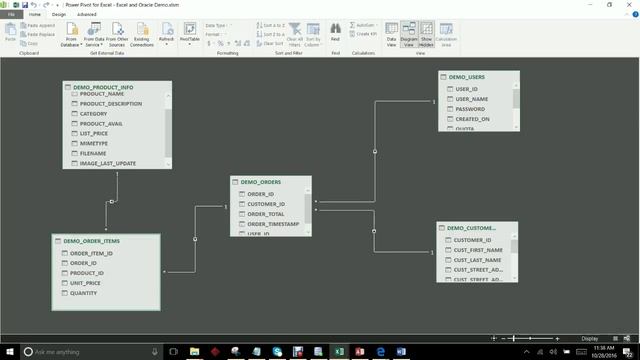Viewport: 640px width, 360px height.
Task: Click the Undo icon in title bar
Action: point(33,5)
